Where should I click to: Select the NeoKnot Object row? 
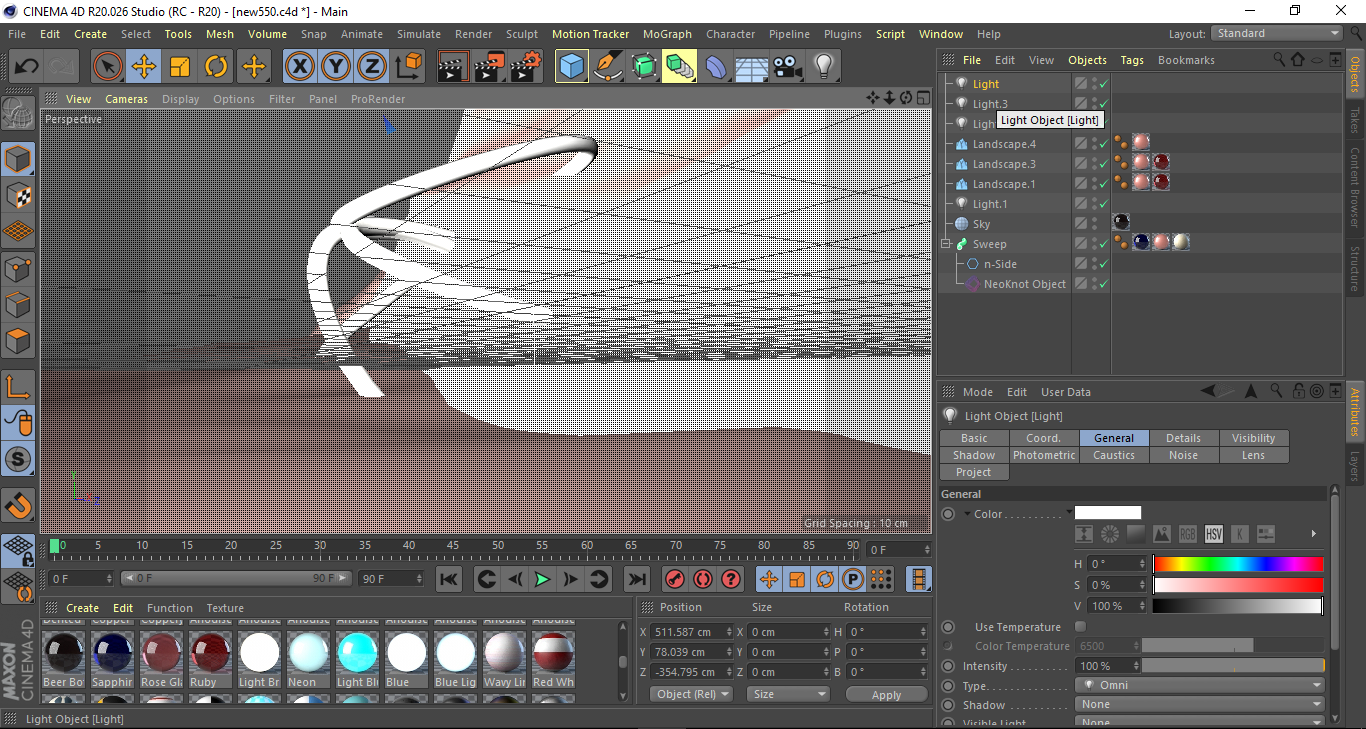point(1024,284)
